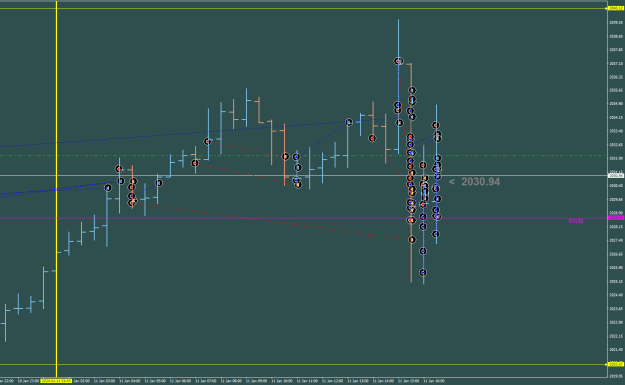Image resolution: width=625 pixels, height=385 pixels.
Task: Click the yellow price tag at the top of the price axis
Action: point(616,8)
